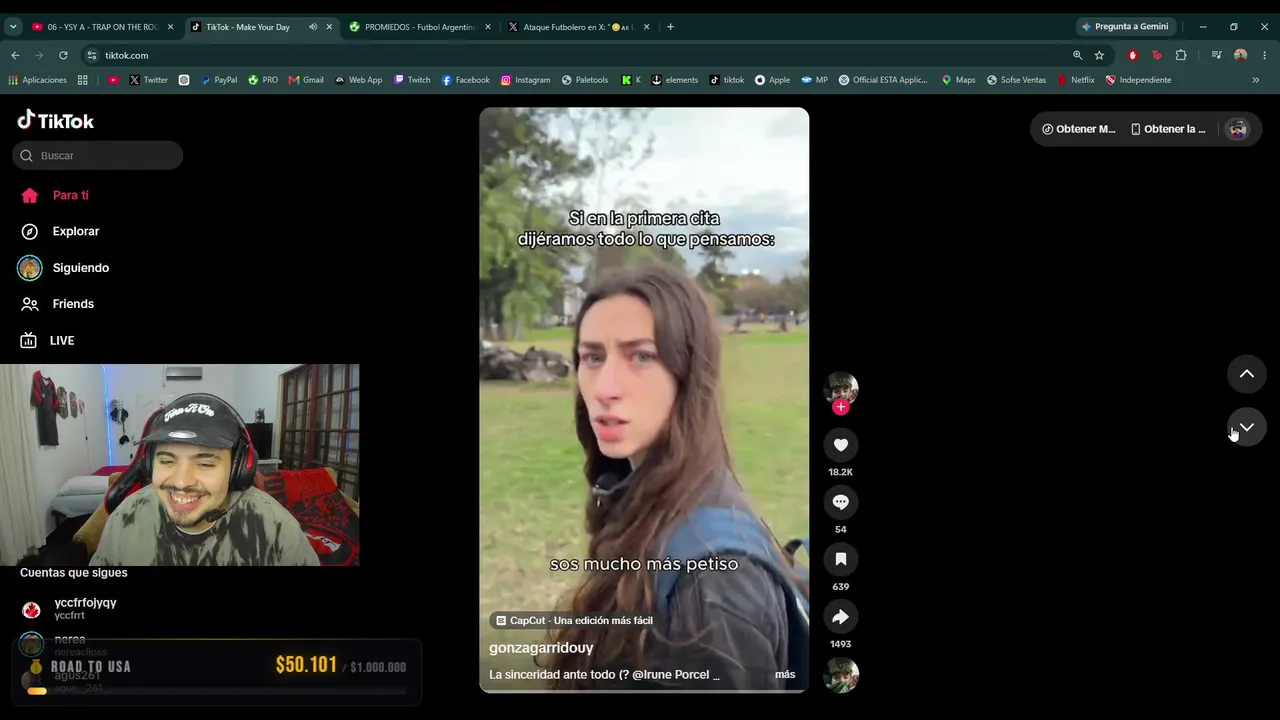Image resolution: width=1280 pixels, height=720 pixels.
Task: Open the Maps bookmark
Action: [958, 80]
